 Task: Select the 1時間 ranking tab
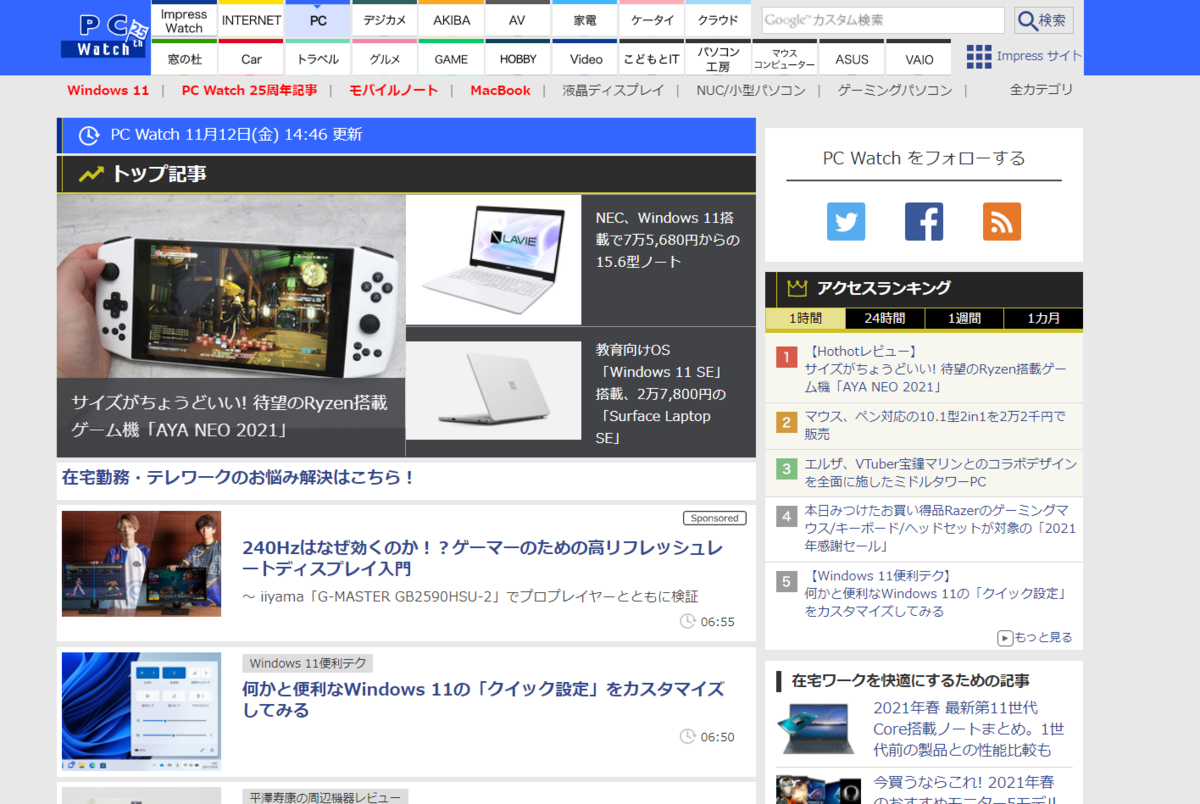pos(805,318)
